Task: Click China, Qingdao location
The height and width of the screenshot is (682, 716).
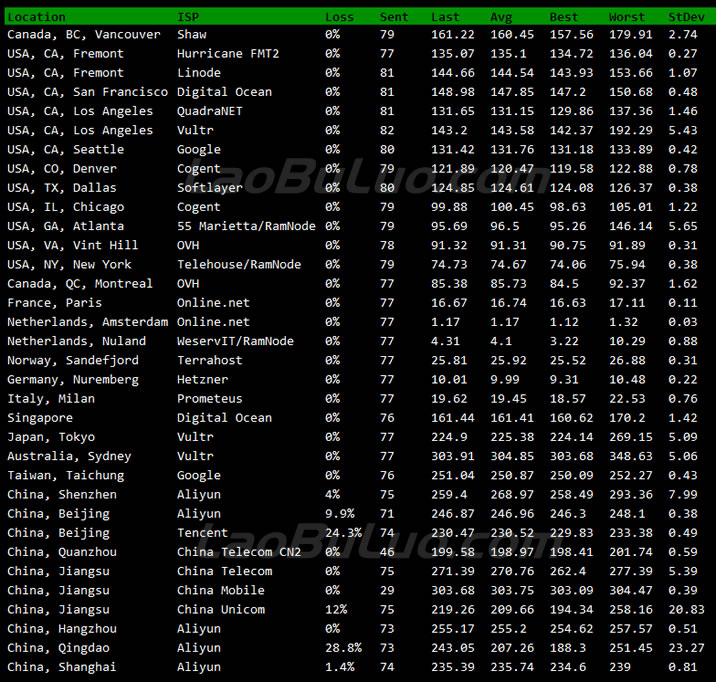Action: 58,648
